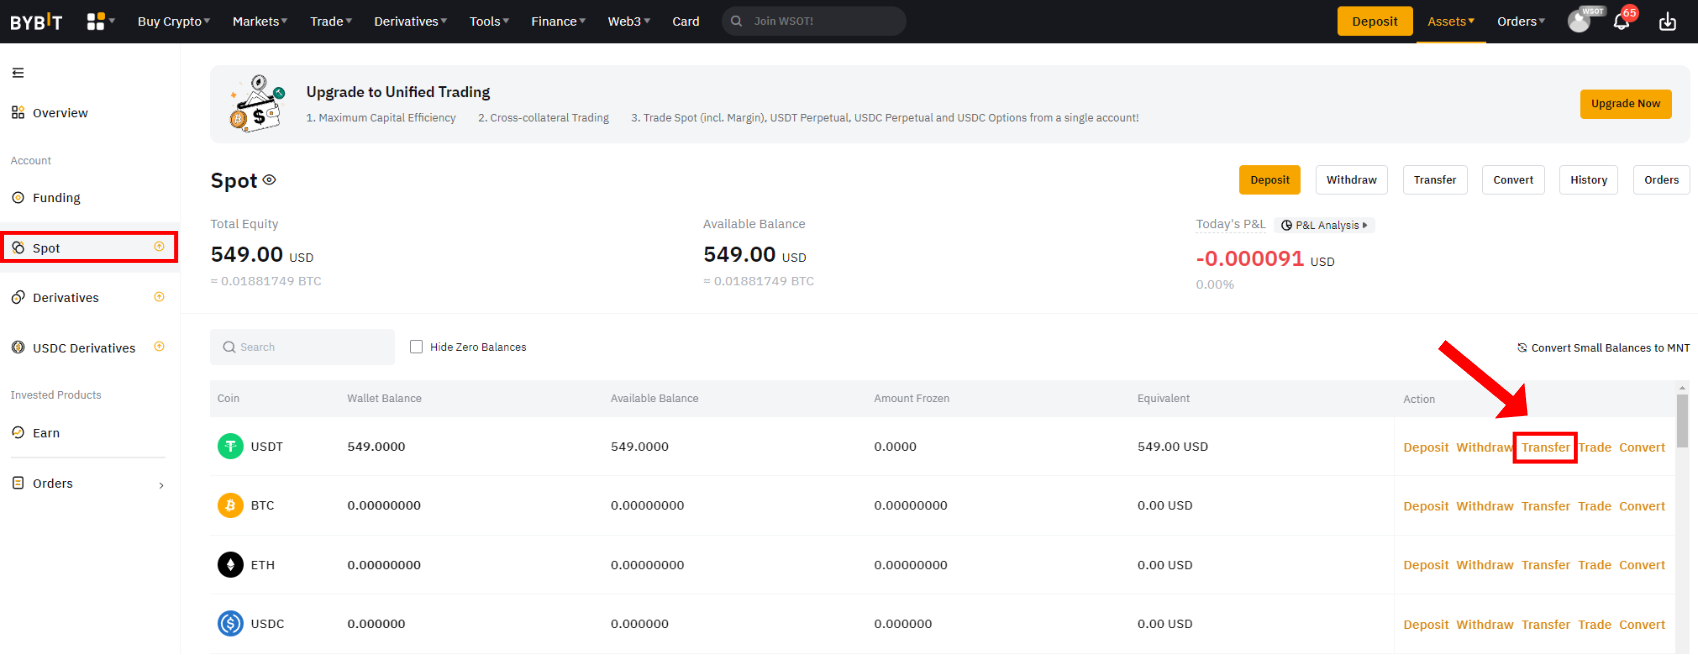Click Trade in the USDT row
This screenshot has width=1698, height=655.
pyautogui.click(x=1594, y=447)
